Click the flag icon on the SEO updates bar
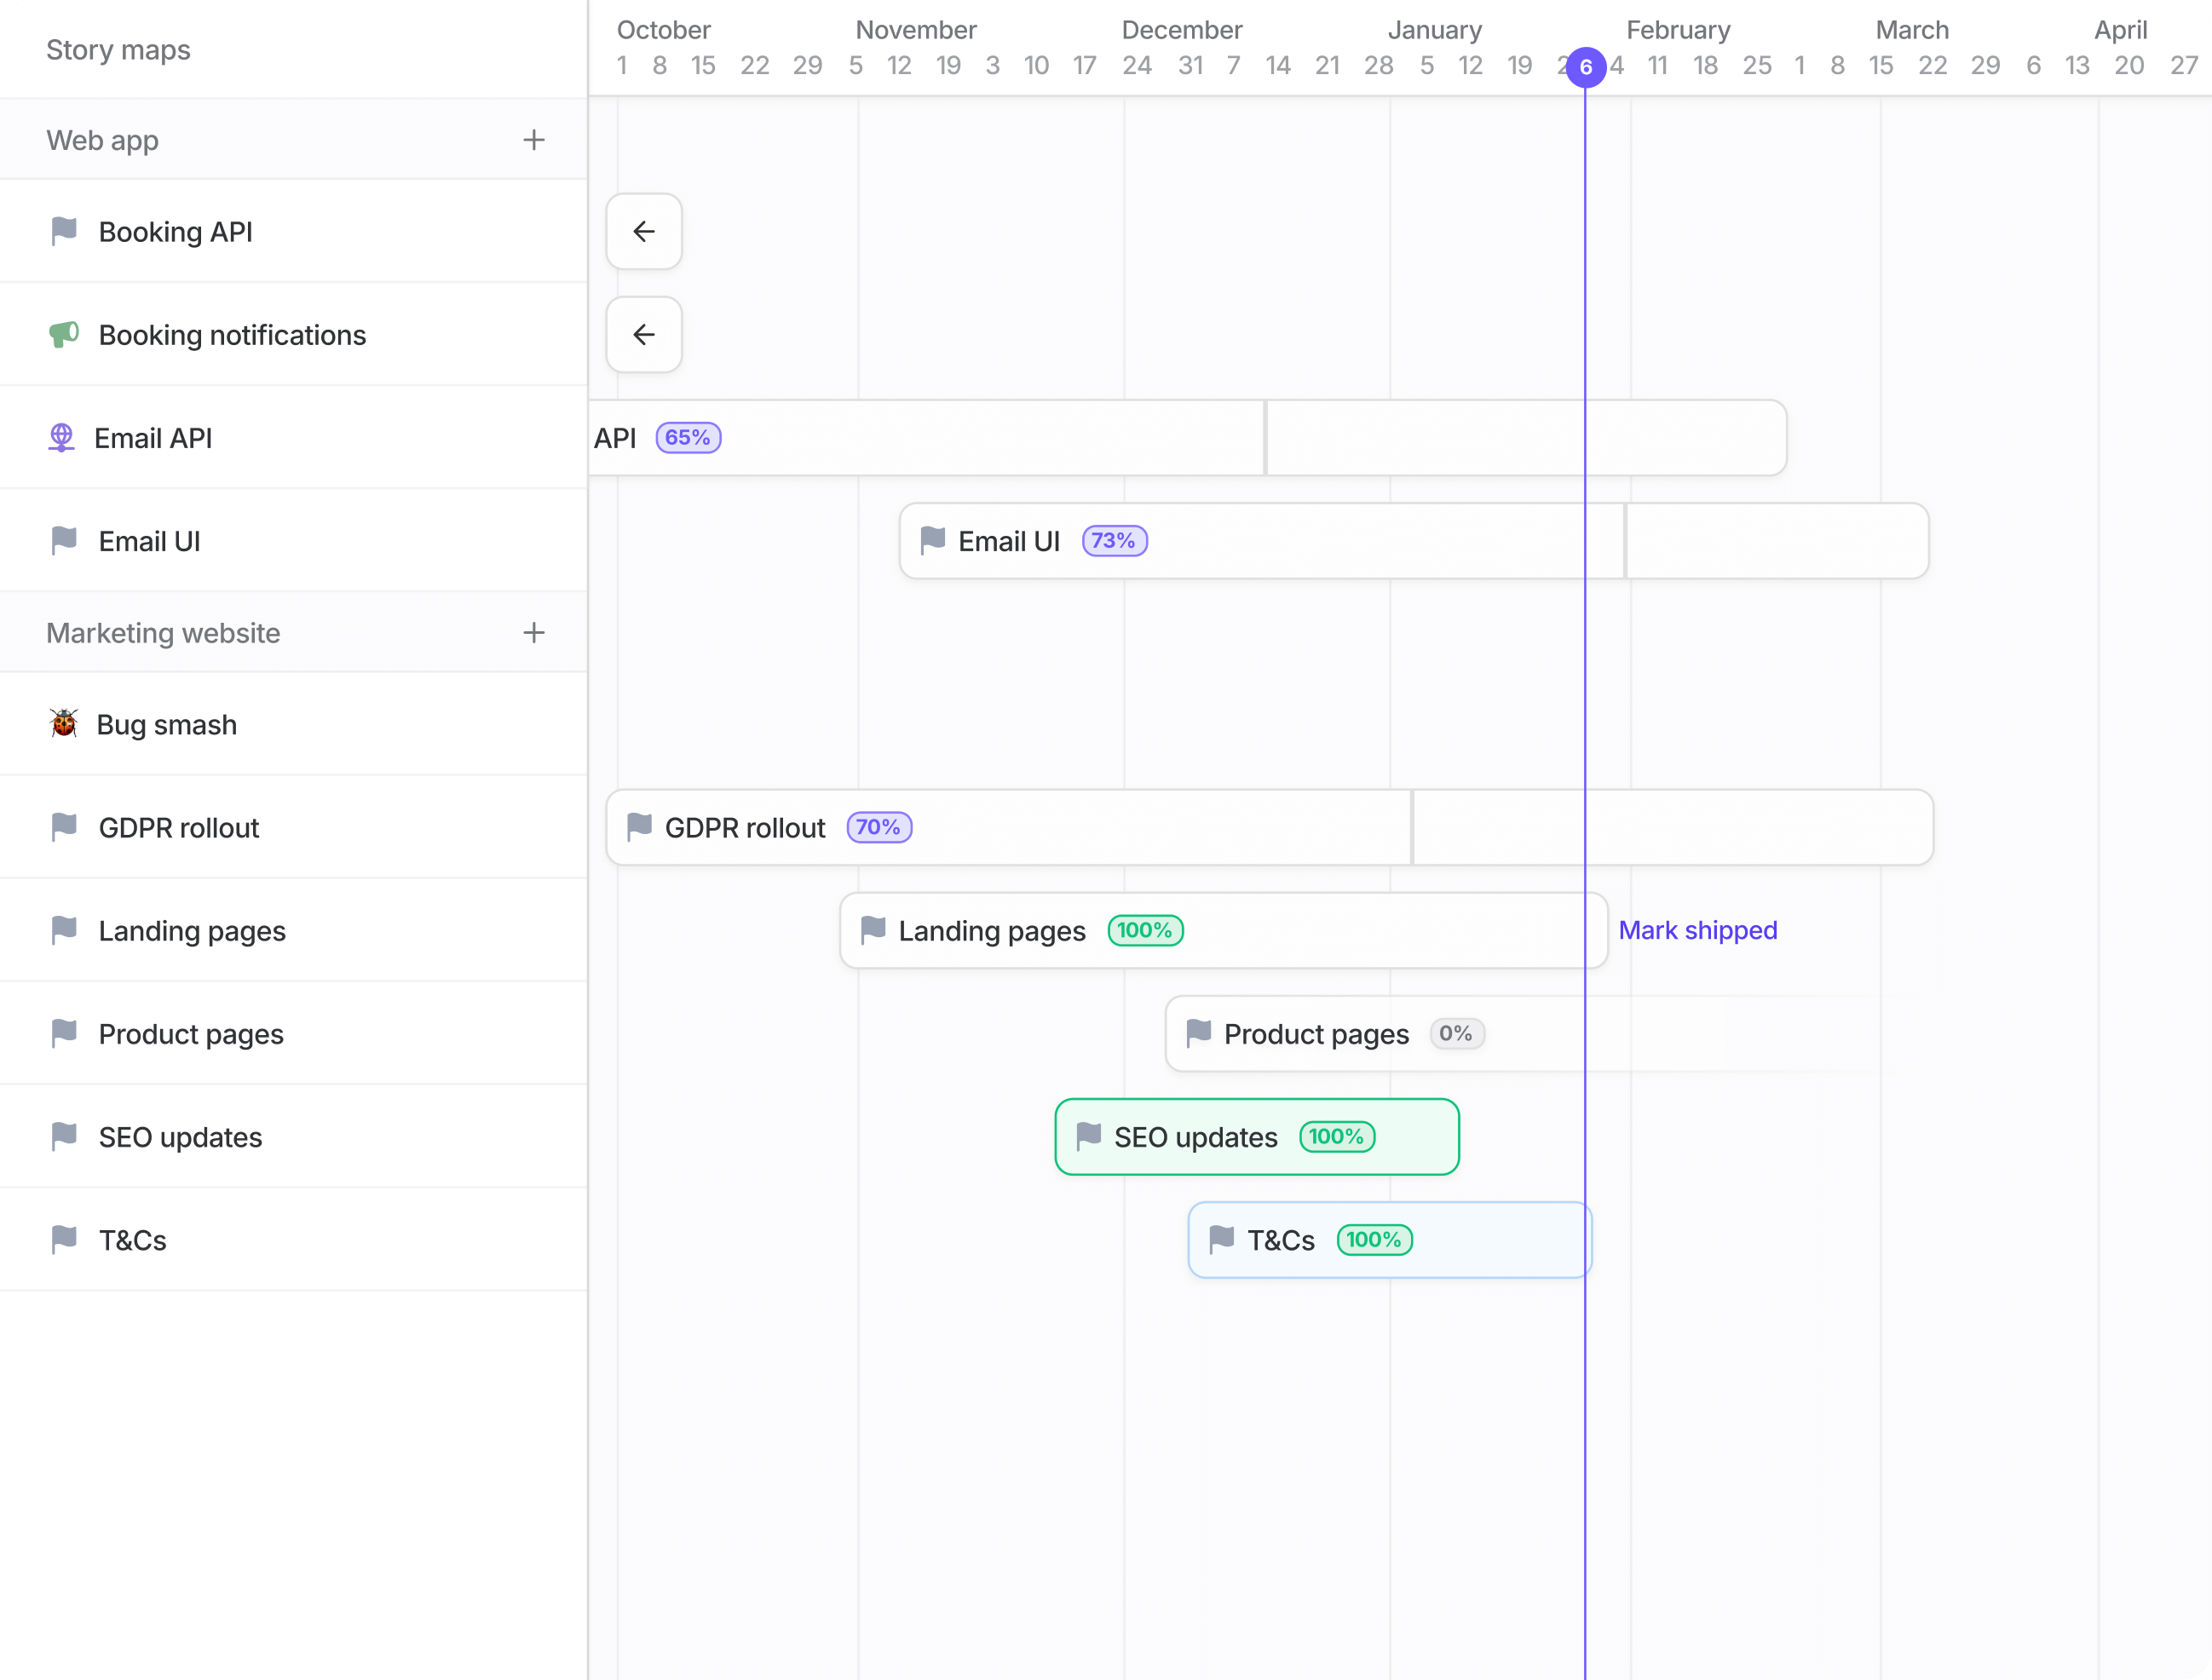The image size is (2212, 1680). pos(1089,1136)
